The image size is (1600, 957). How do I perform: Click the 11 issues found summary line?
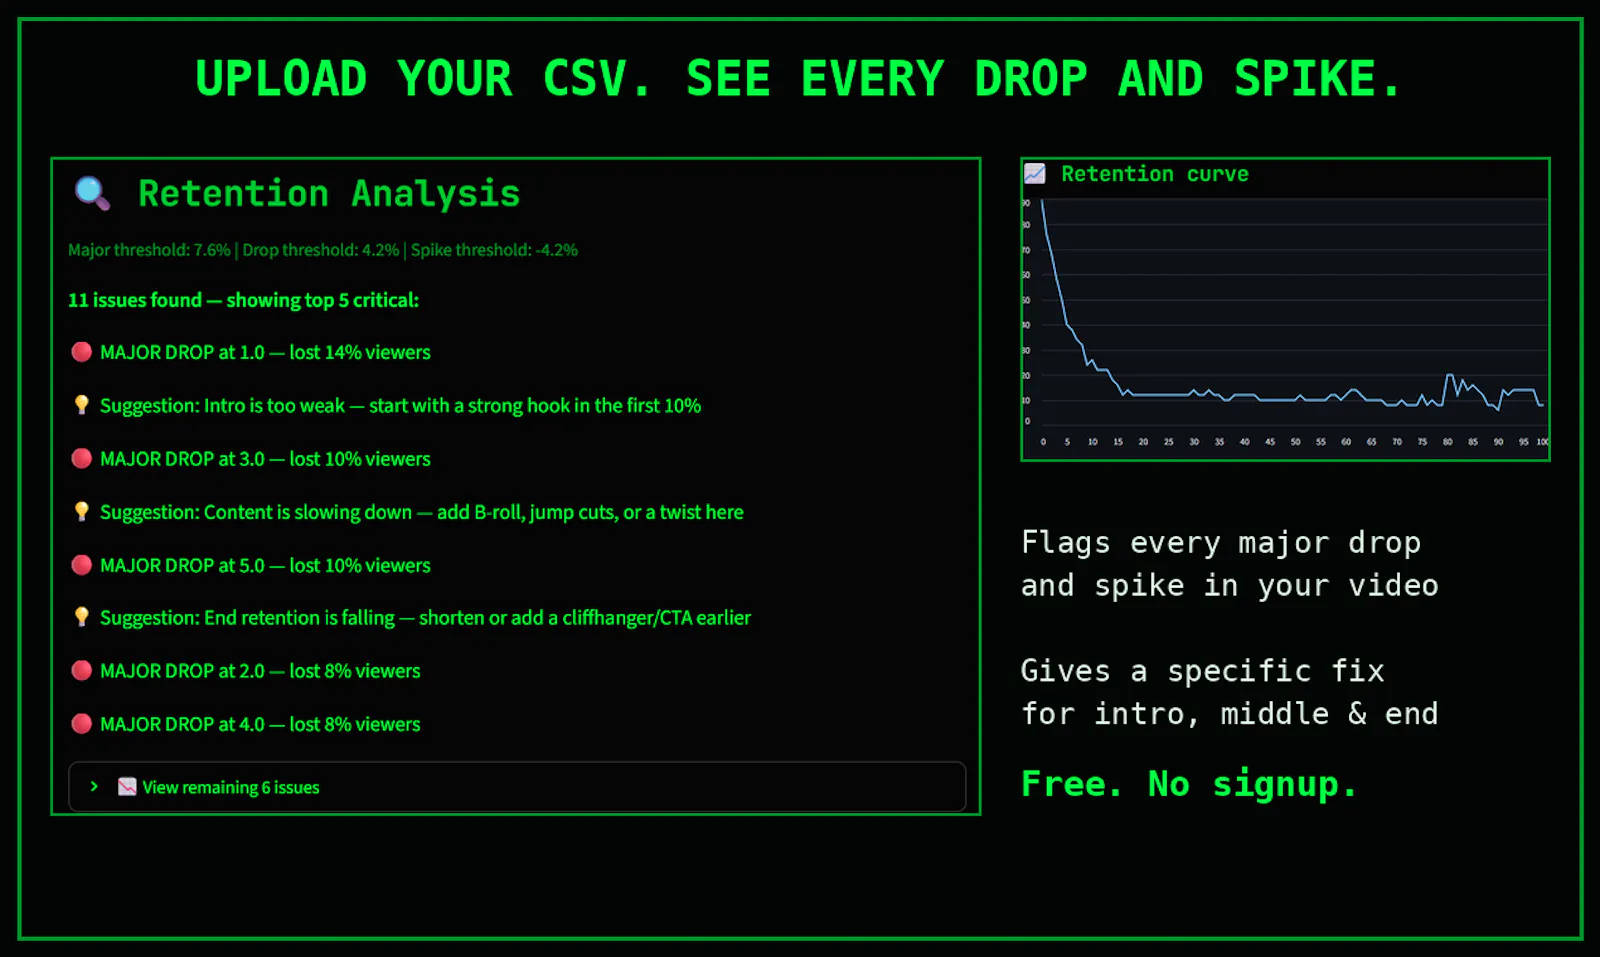pos(243,300)
